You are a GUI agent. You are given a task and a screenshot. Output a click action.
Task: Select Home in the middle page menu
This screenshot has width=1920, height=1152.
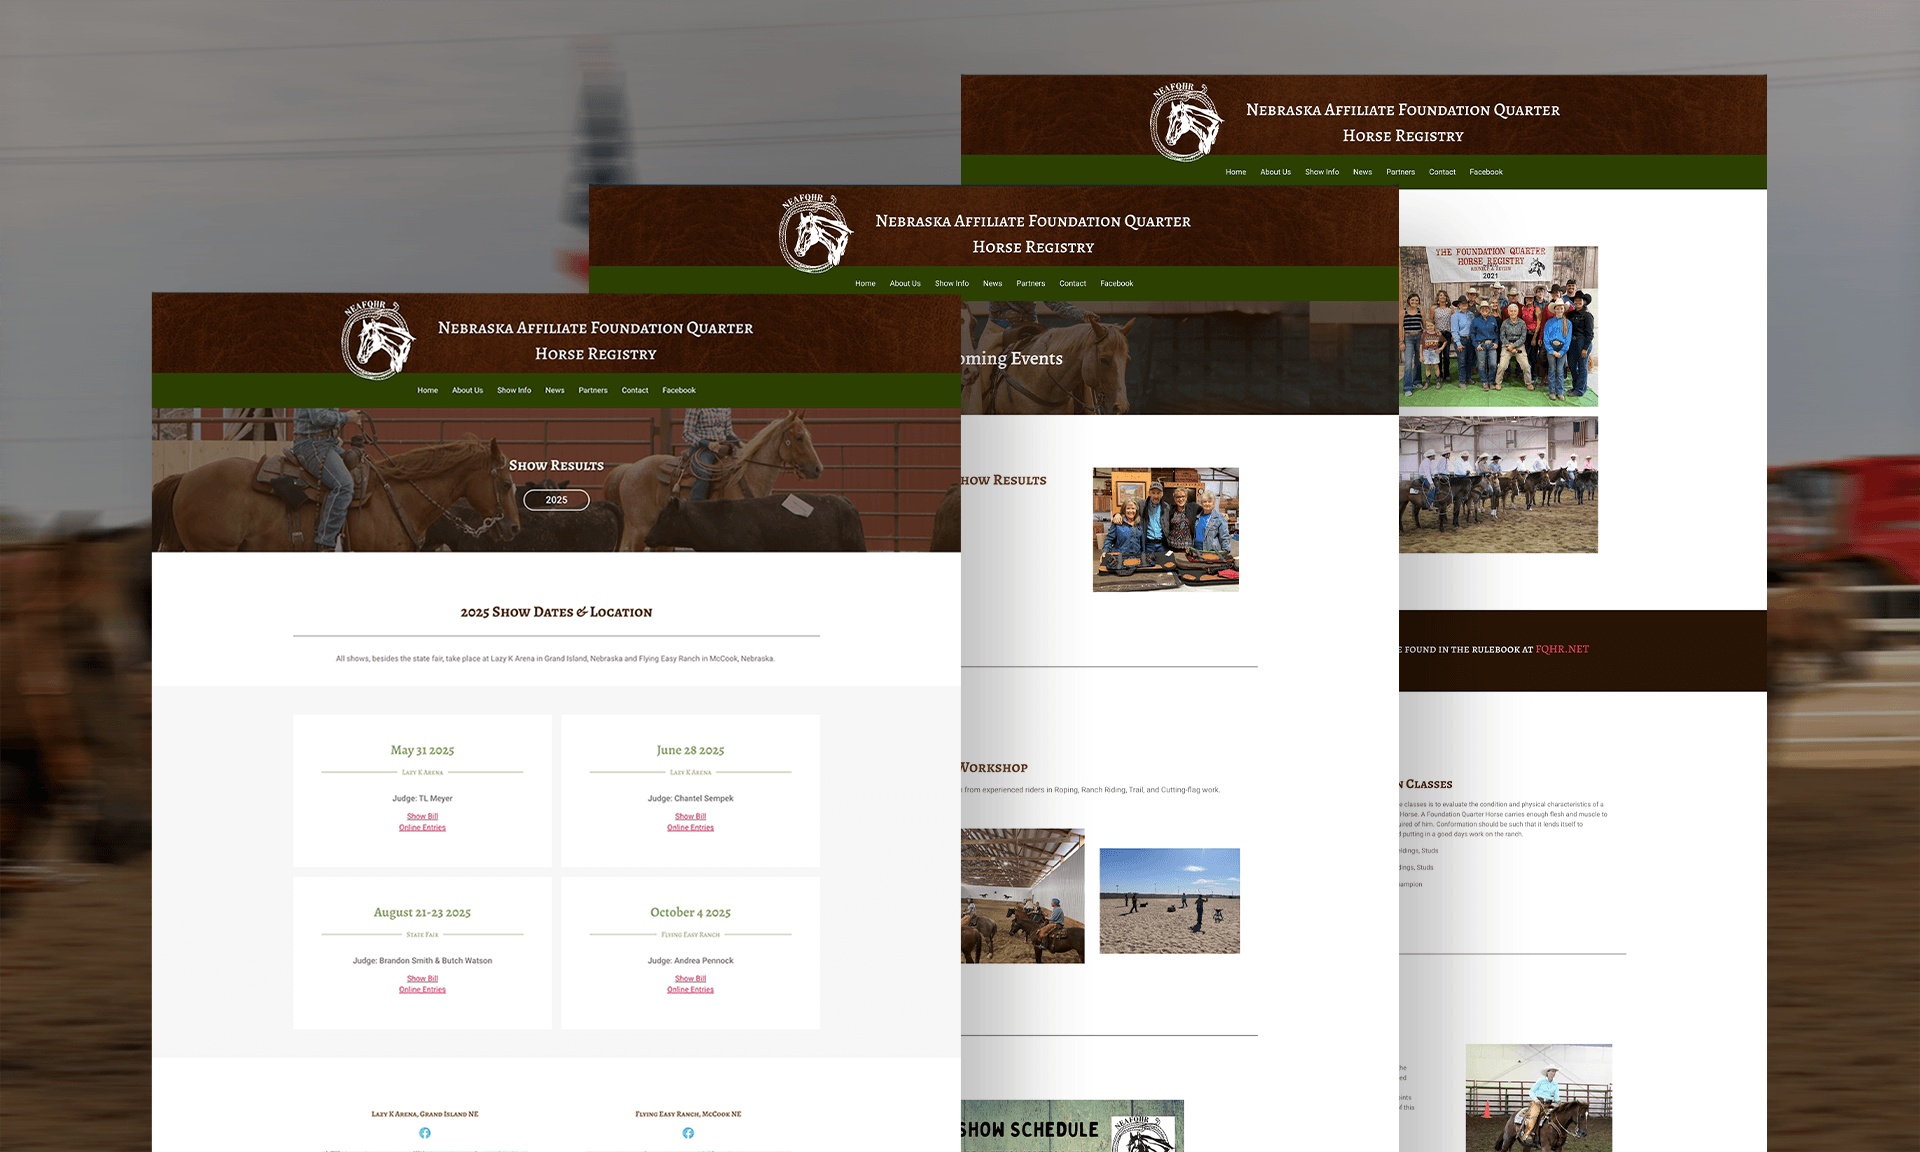(865, 283)
